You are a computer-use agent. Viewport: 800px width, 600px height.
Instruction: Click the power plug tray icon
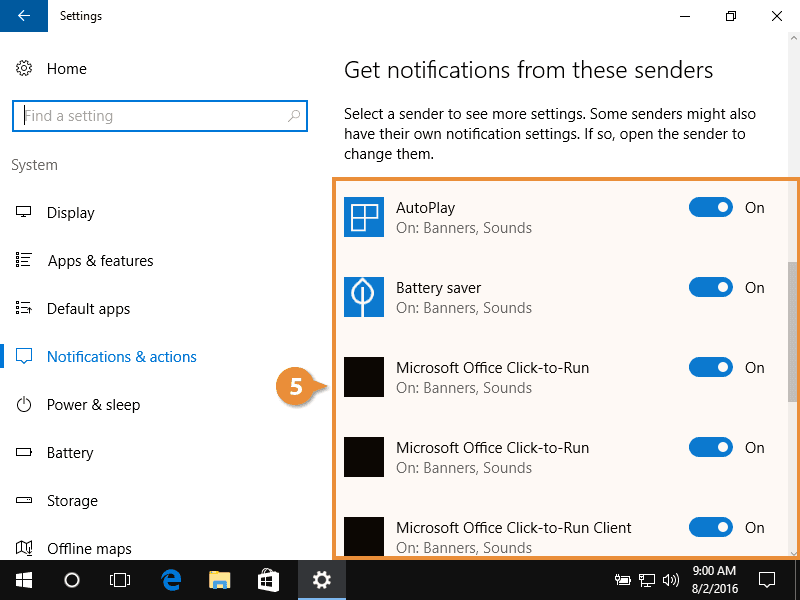(x=622, y=580)
